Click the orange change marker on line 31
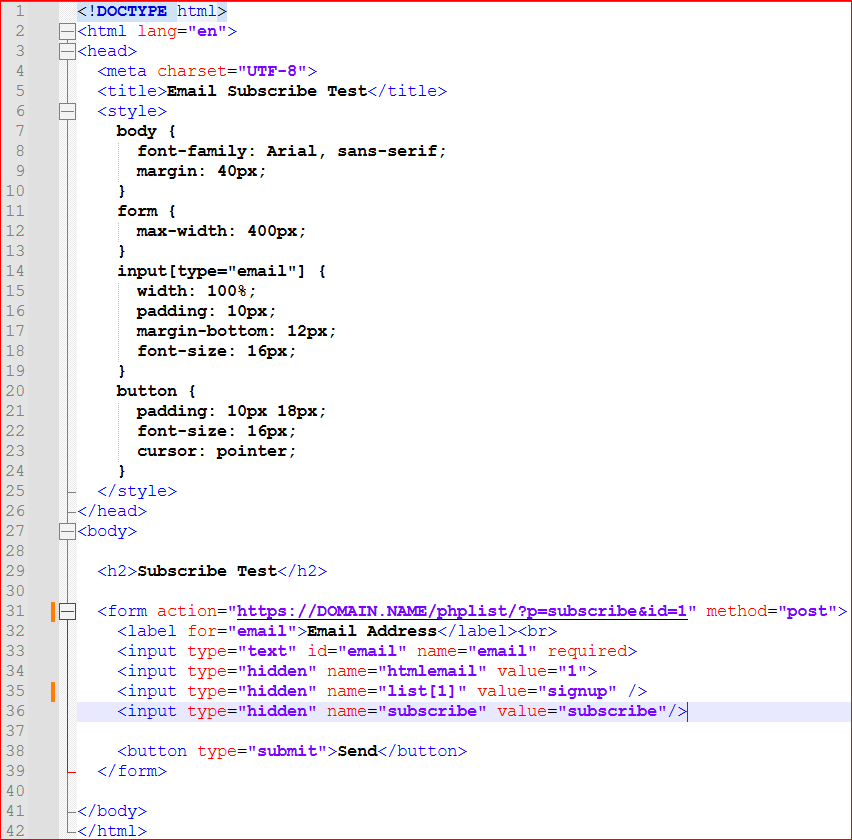The image size is (852, 840). tap(52, 611)
